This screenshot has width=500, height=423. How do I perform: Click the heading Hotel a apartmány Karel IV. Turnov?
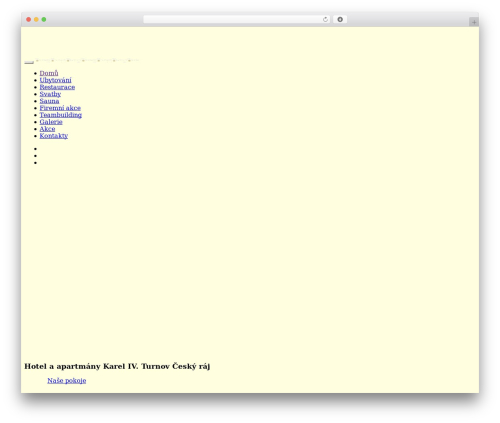pyautogui.click(x=117, y=366)
